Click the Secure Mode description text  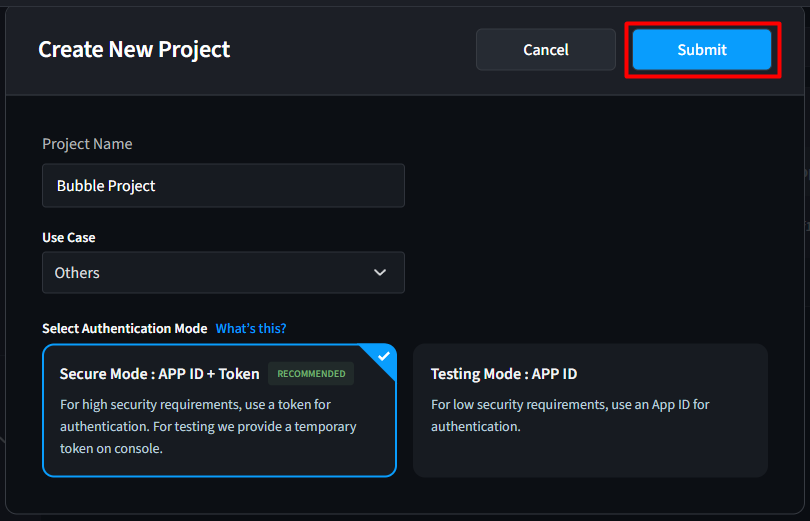point(208,427)
